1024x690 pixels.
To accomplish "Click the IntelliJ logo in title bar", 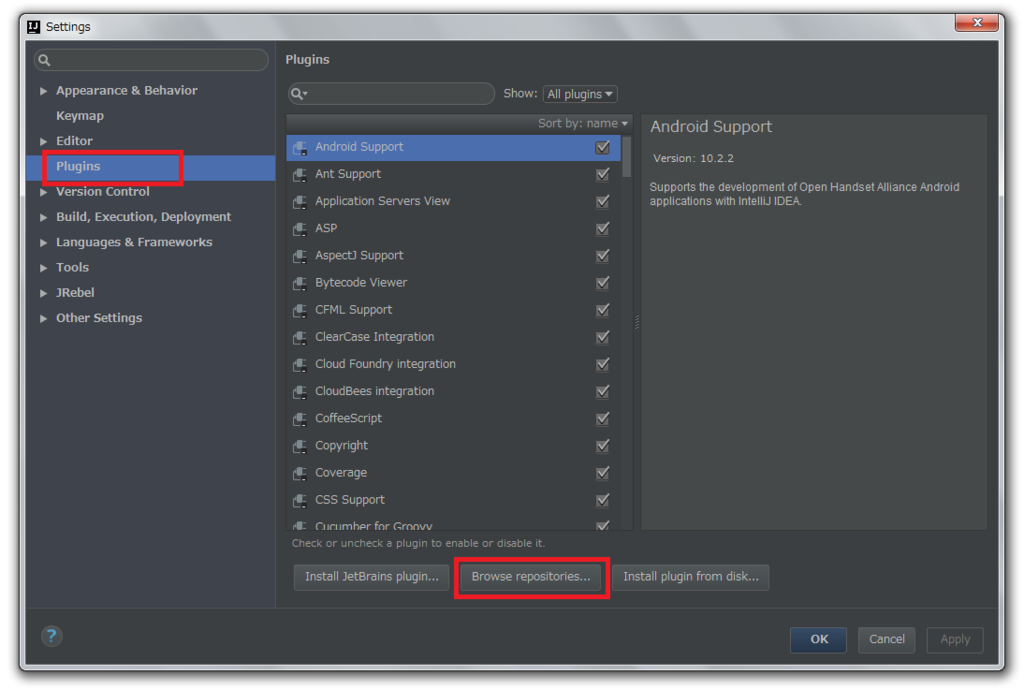I will [33, 27].
